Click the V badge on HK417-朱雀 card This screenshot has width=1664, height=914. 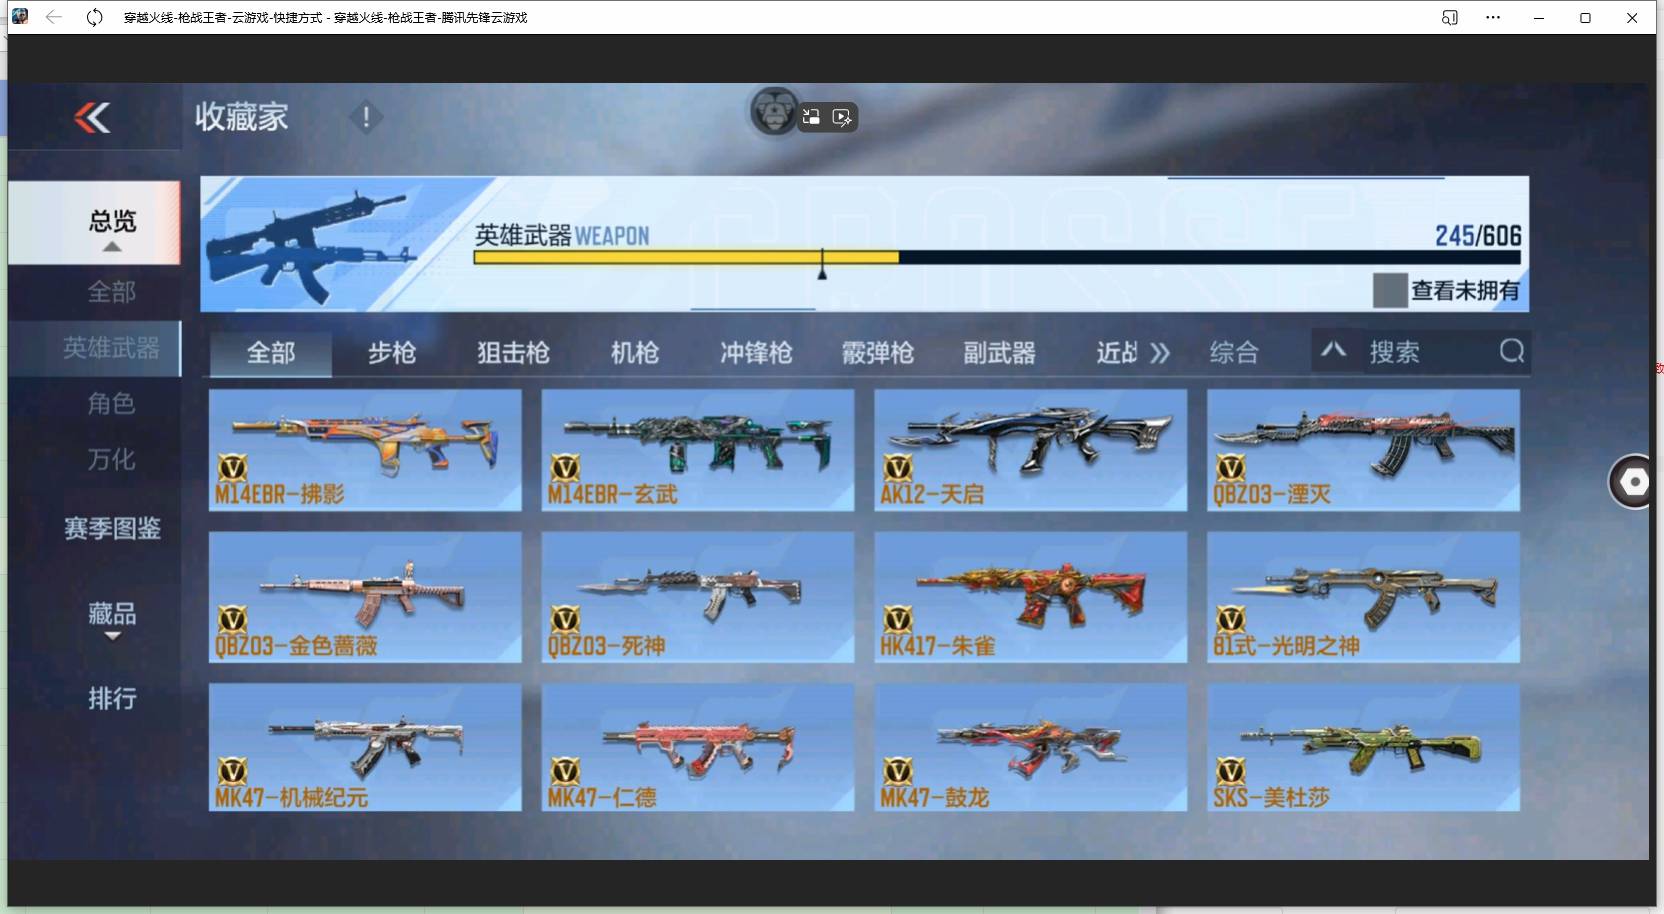(898, 620)
